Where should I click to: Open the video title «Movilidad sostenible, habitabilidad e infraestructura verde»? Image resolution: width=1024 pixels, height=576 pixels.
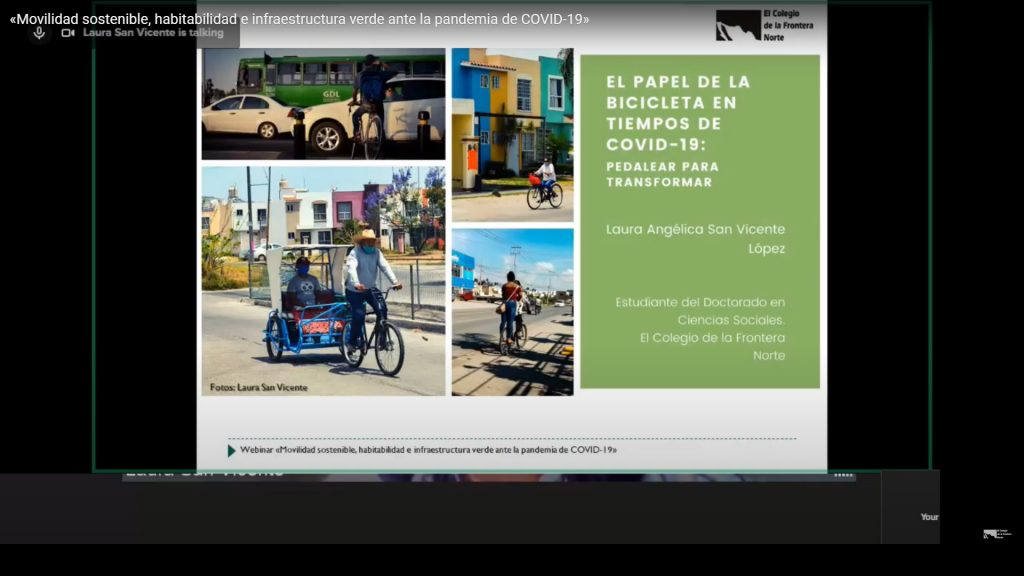point(300,19)
